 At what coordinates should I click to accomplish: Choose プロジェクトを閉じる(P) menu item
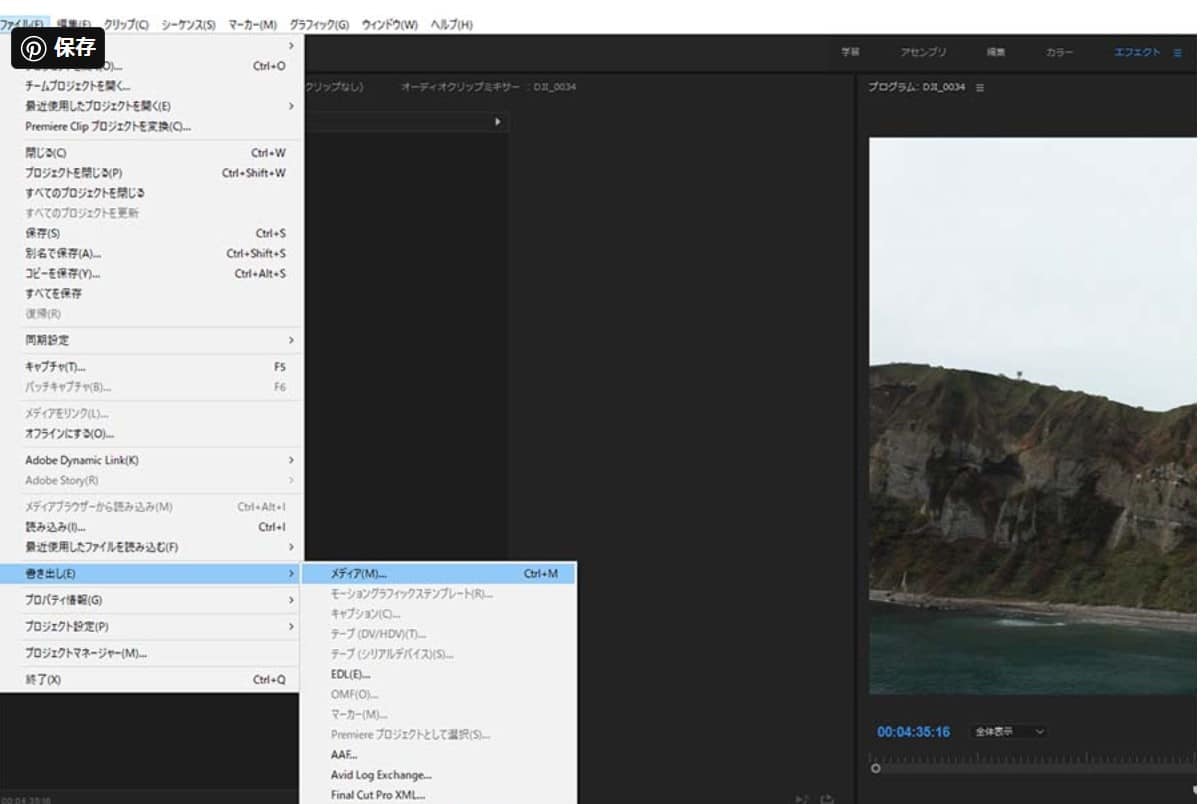click(152, 173)
